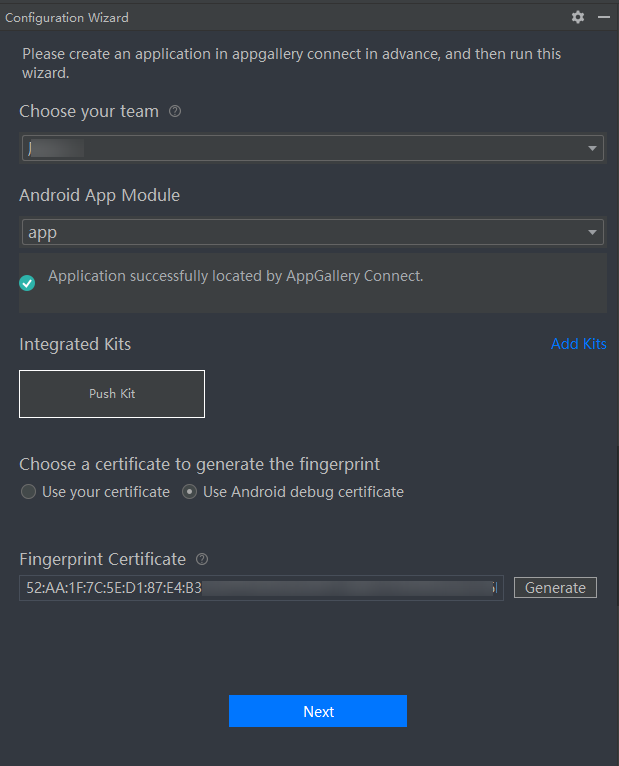Expand the Android App Module dropdown arrow
This screenshot has height=766, width=619.
coord(593,233)
